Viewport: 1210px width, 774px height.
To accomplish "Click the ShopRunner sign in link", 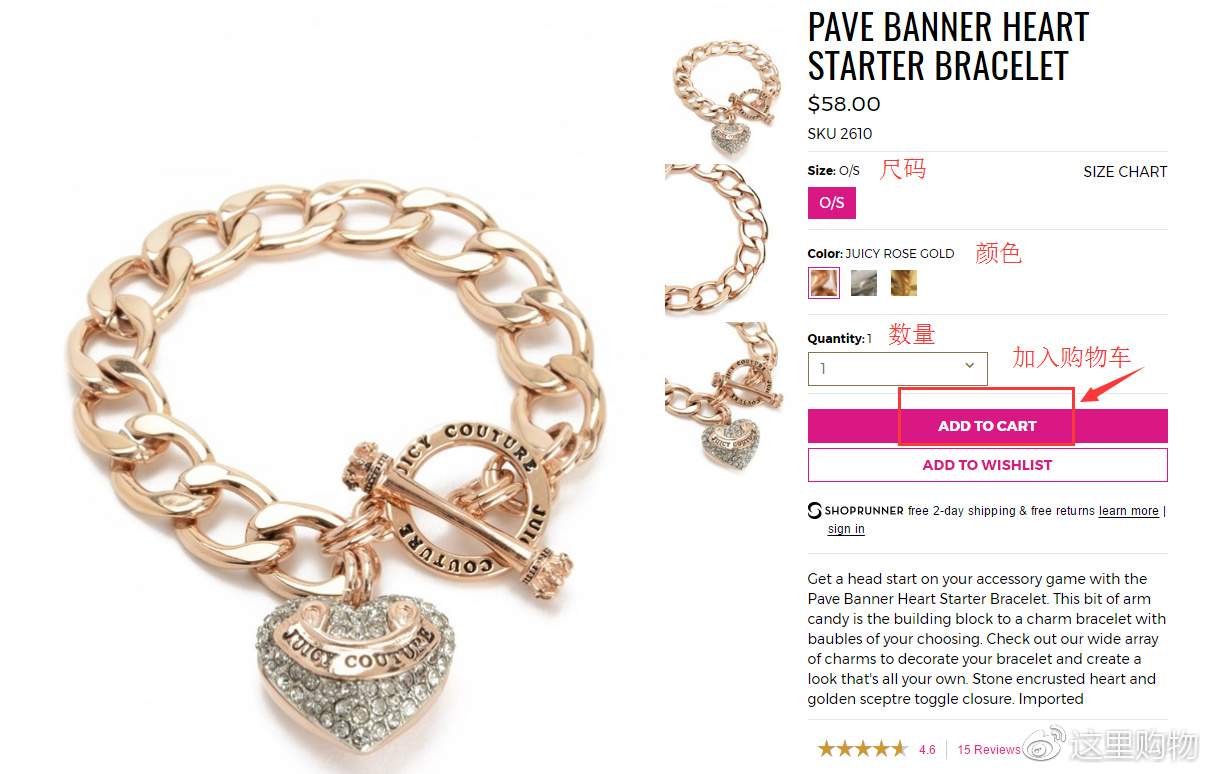I will click(846, 529).
